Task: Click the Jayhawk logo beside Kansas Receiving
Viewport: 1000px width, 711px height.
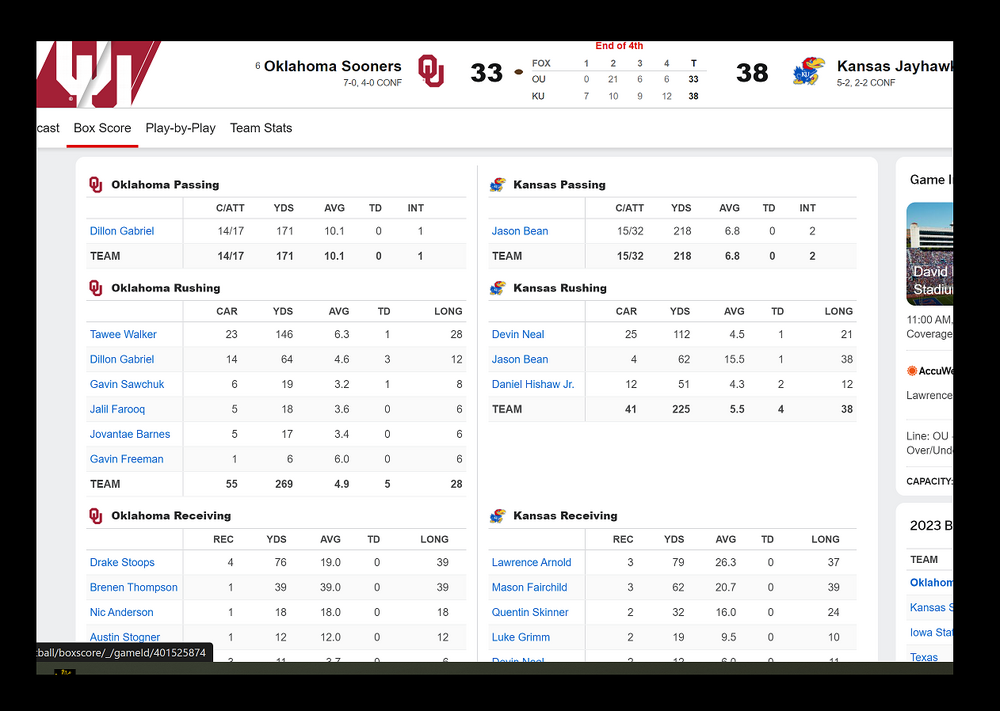Action: pos(497,516)
